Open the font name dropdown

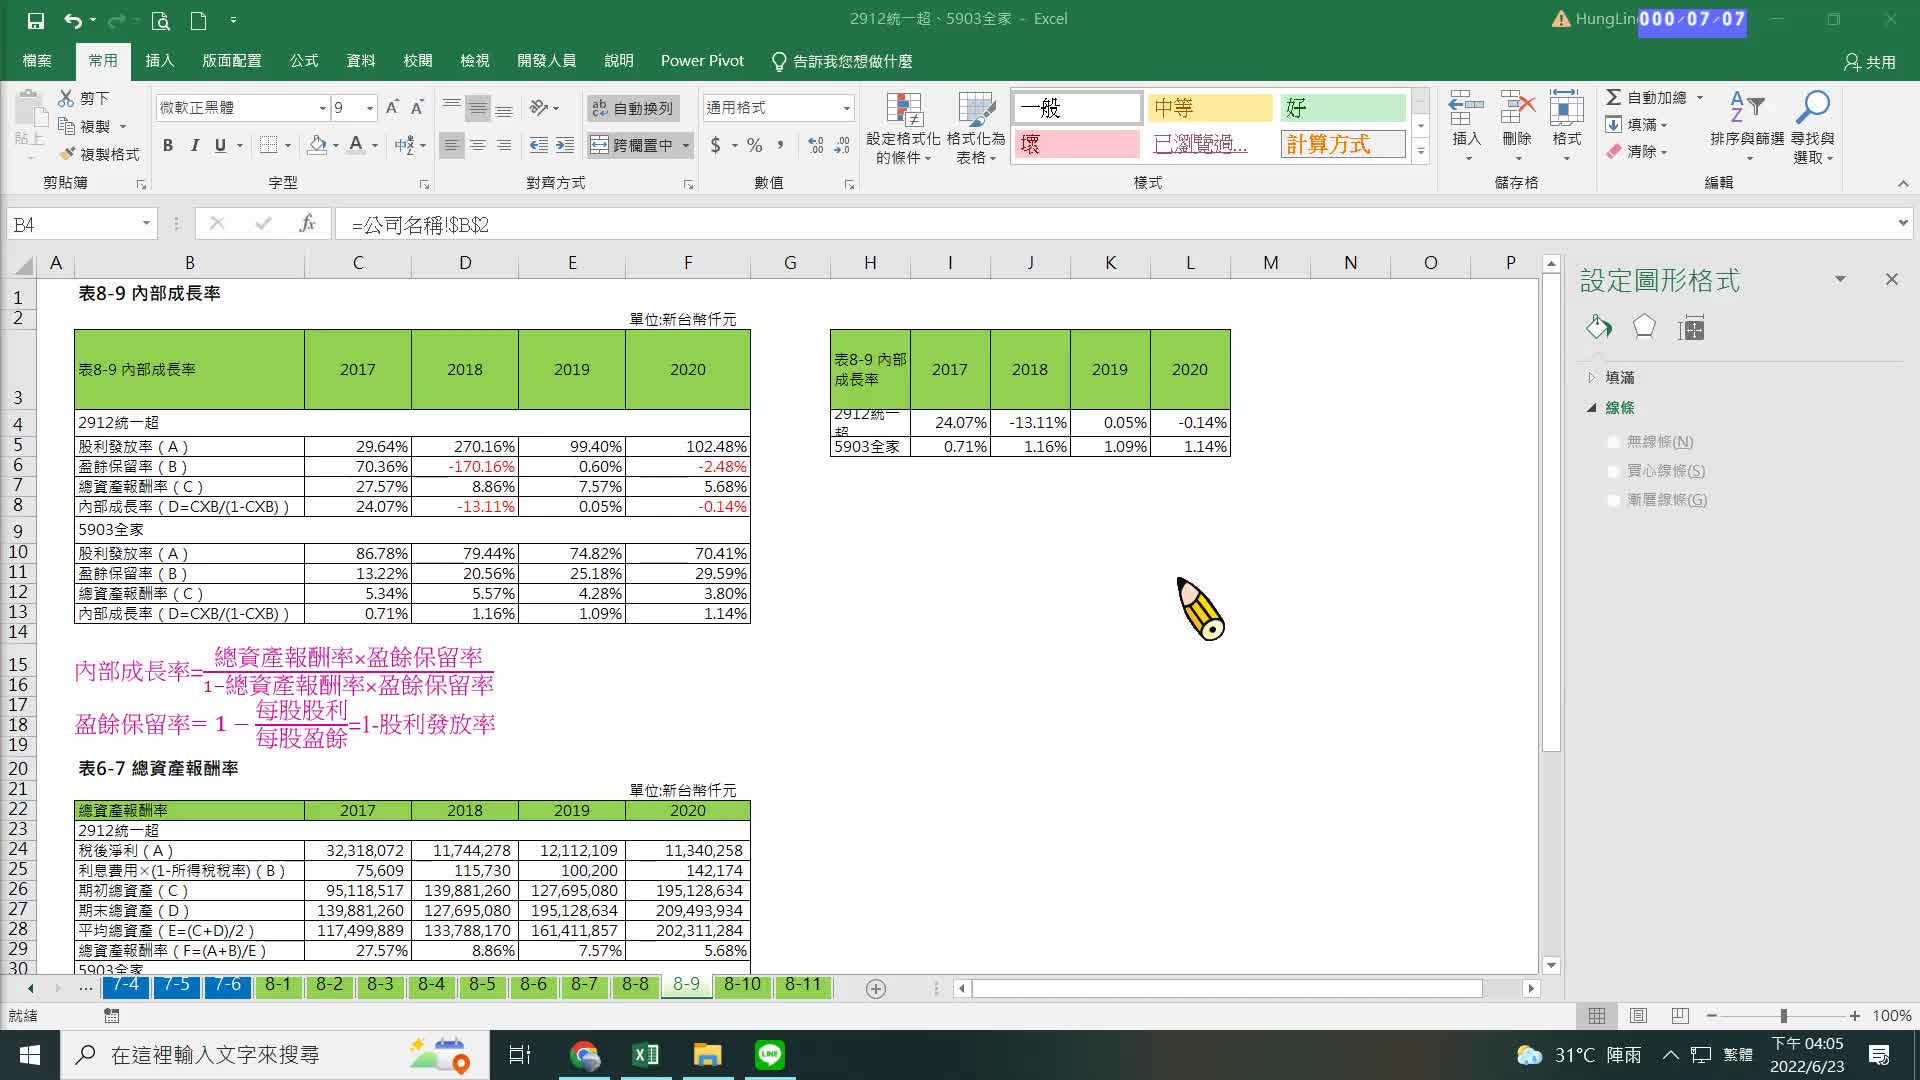pyautogui.click(x=322, y=108)
